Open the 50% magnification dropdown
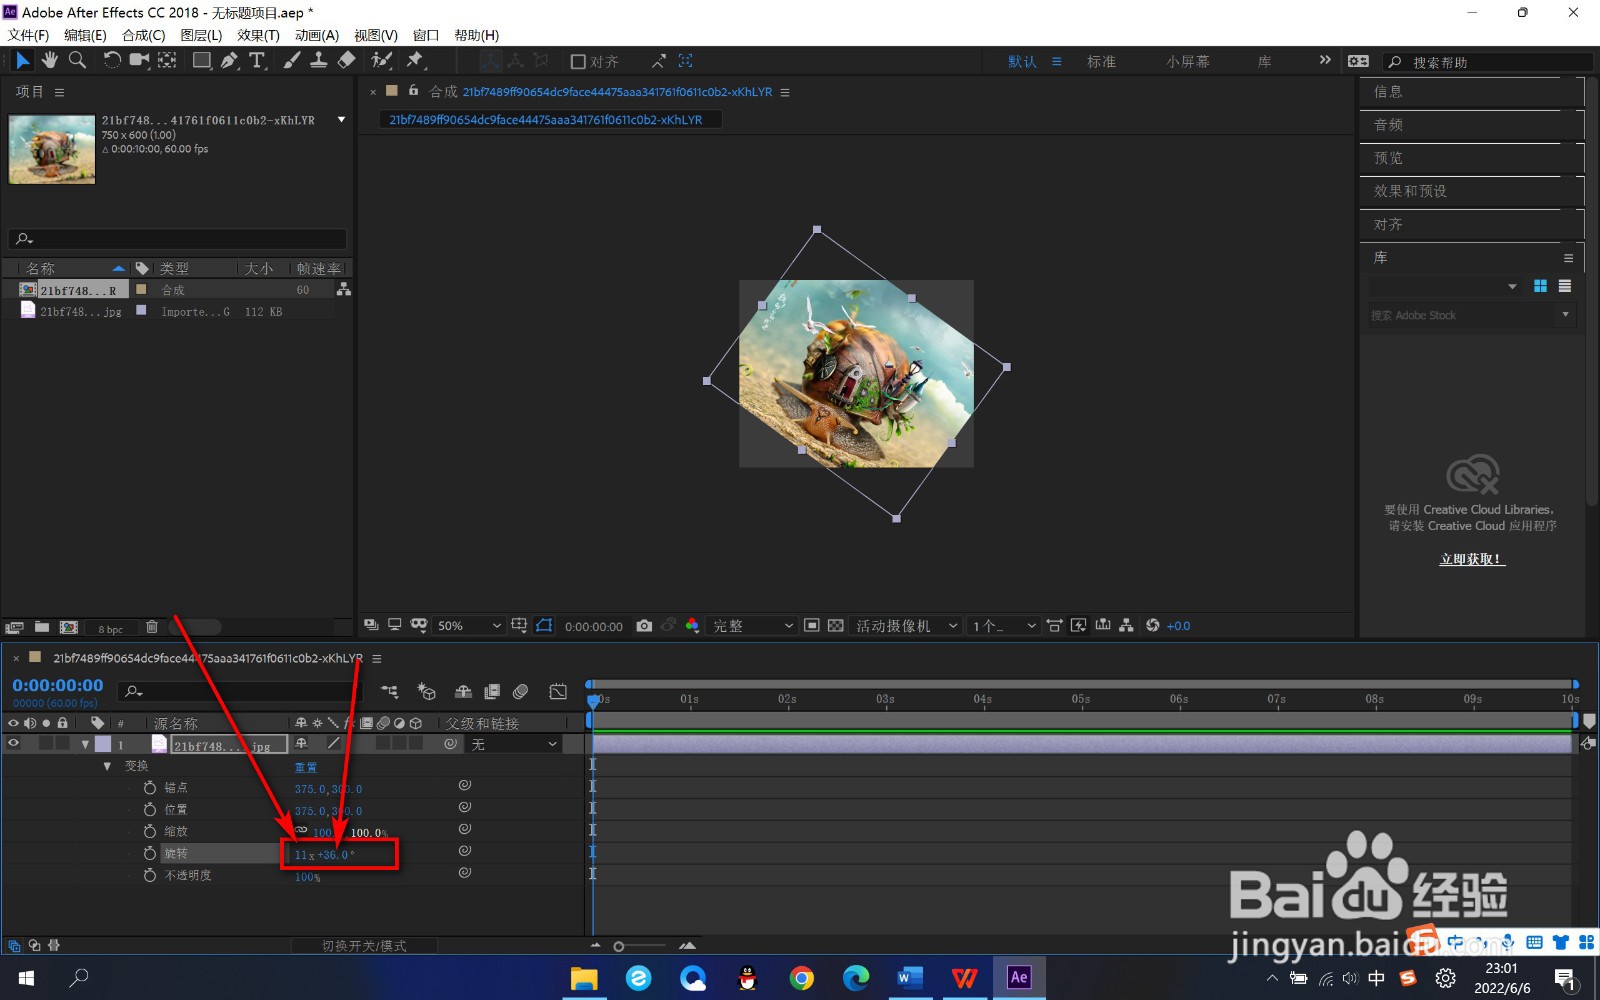The image size is (1600, 1000). [x=469, y=626]
